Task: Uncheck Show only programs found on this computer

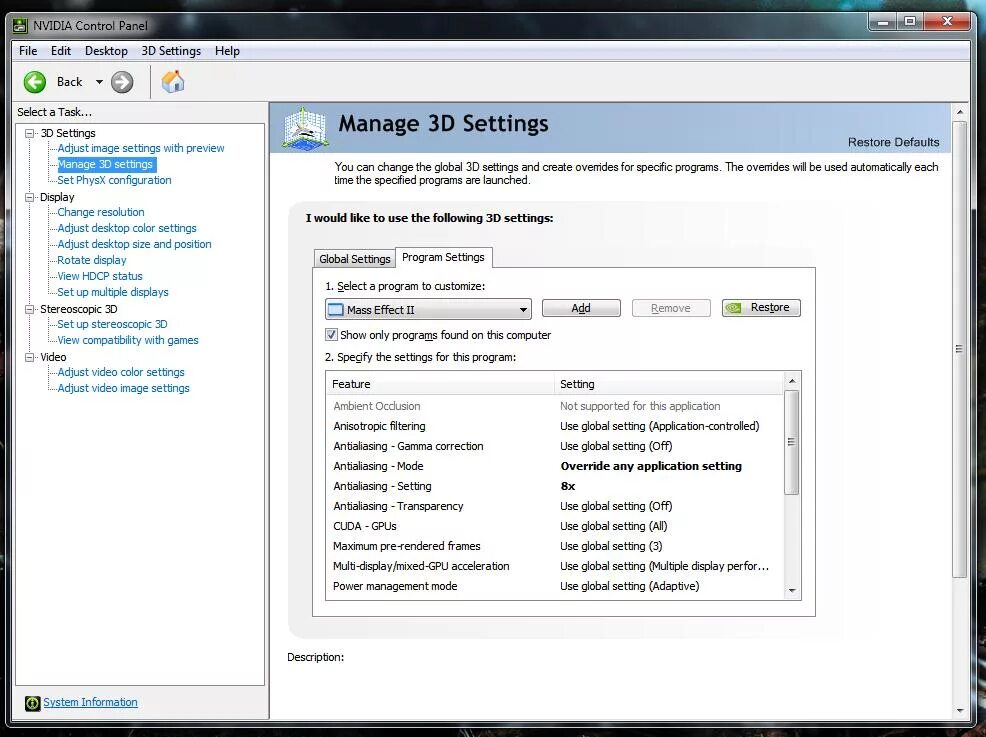Action: [331, 335]
